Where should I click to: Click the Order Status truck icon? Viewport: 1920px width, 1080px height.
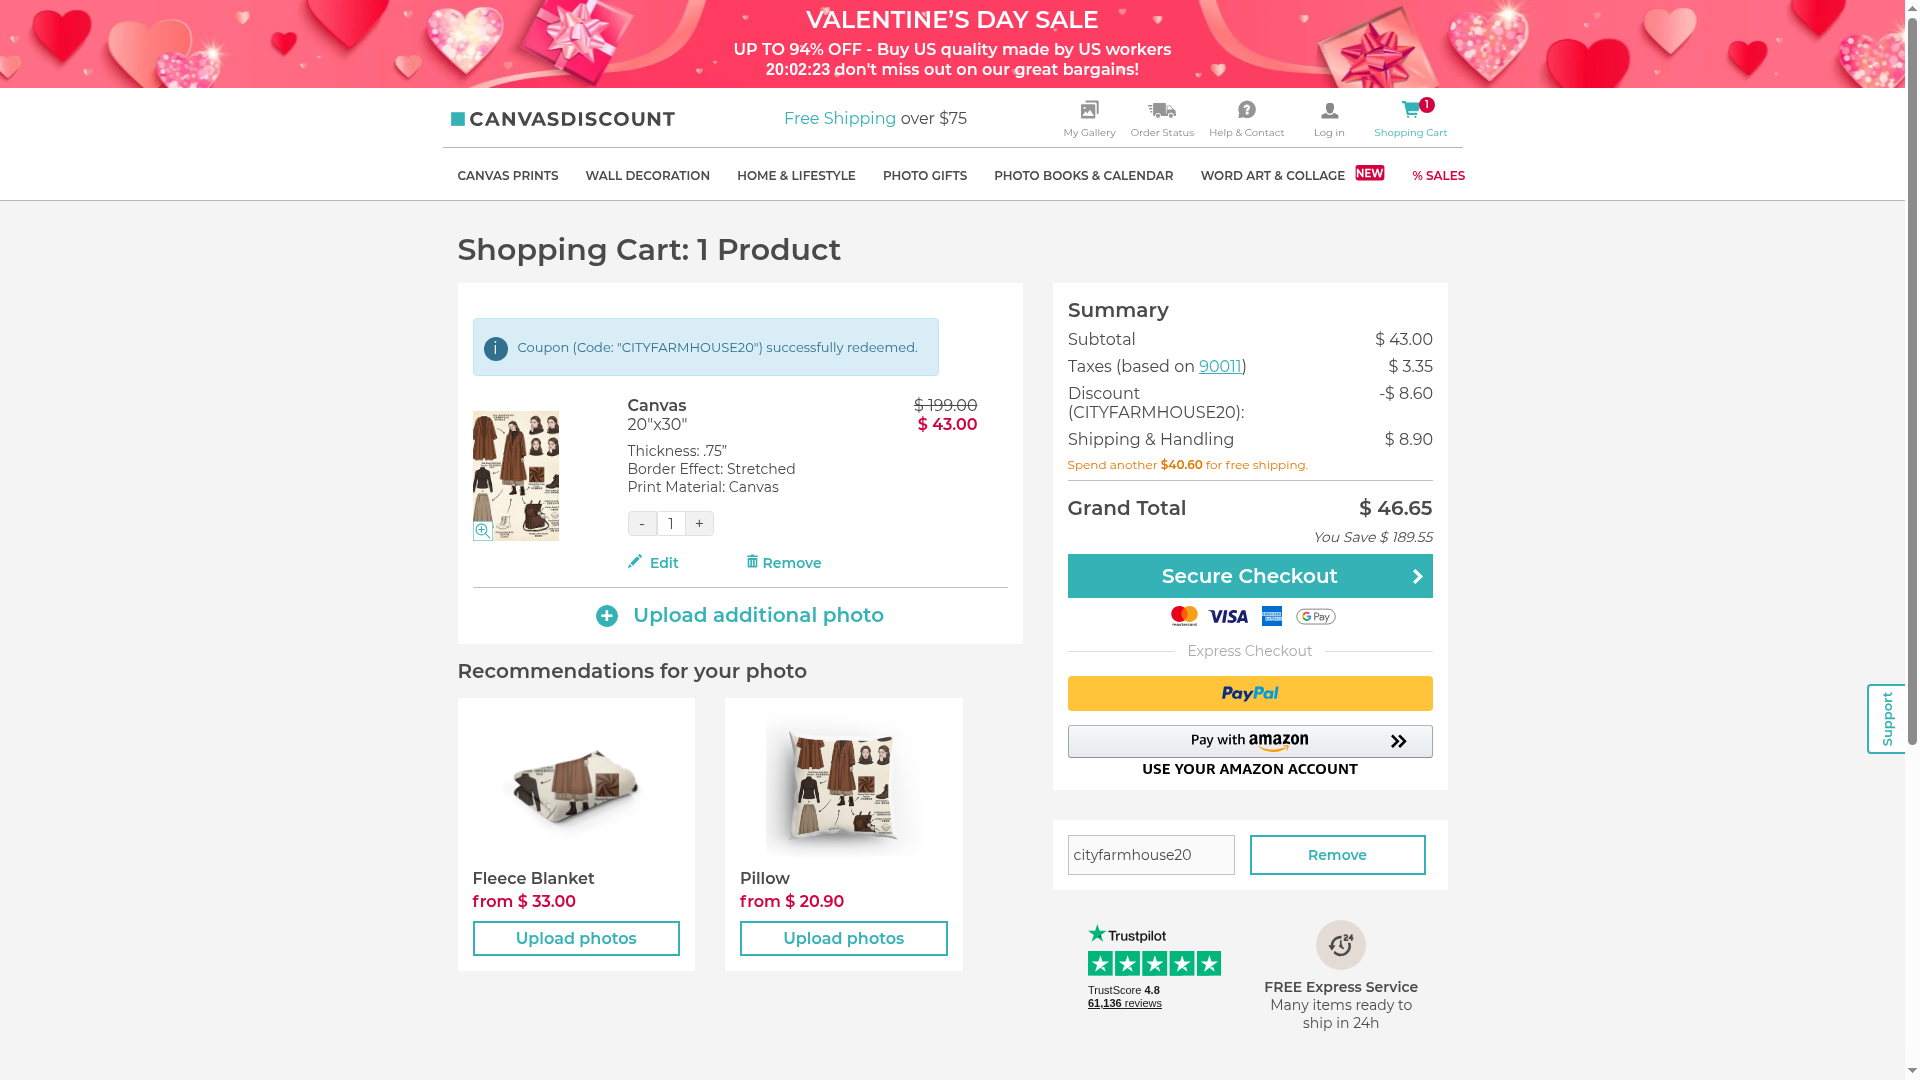[1161, 110]
